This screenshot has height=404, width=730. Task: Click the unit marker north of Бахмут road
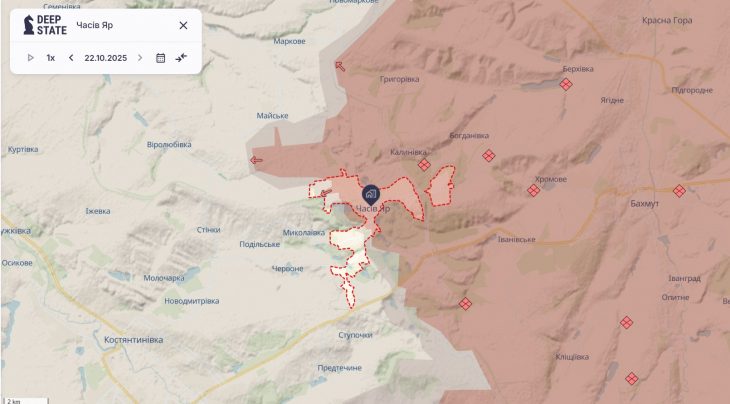tap(679, 191)
